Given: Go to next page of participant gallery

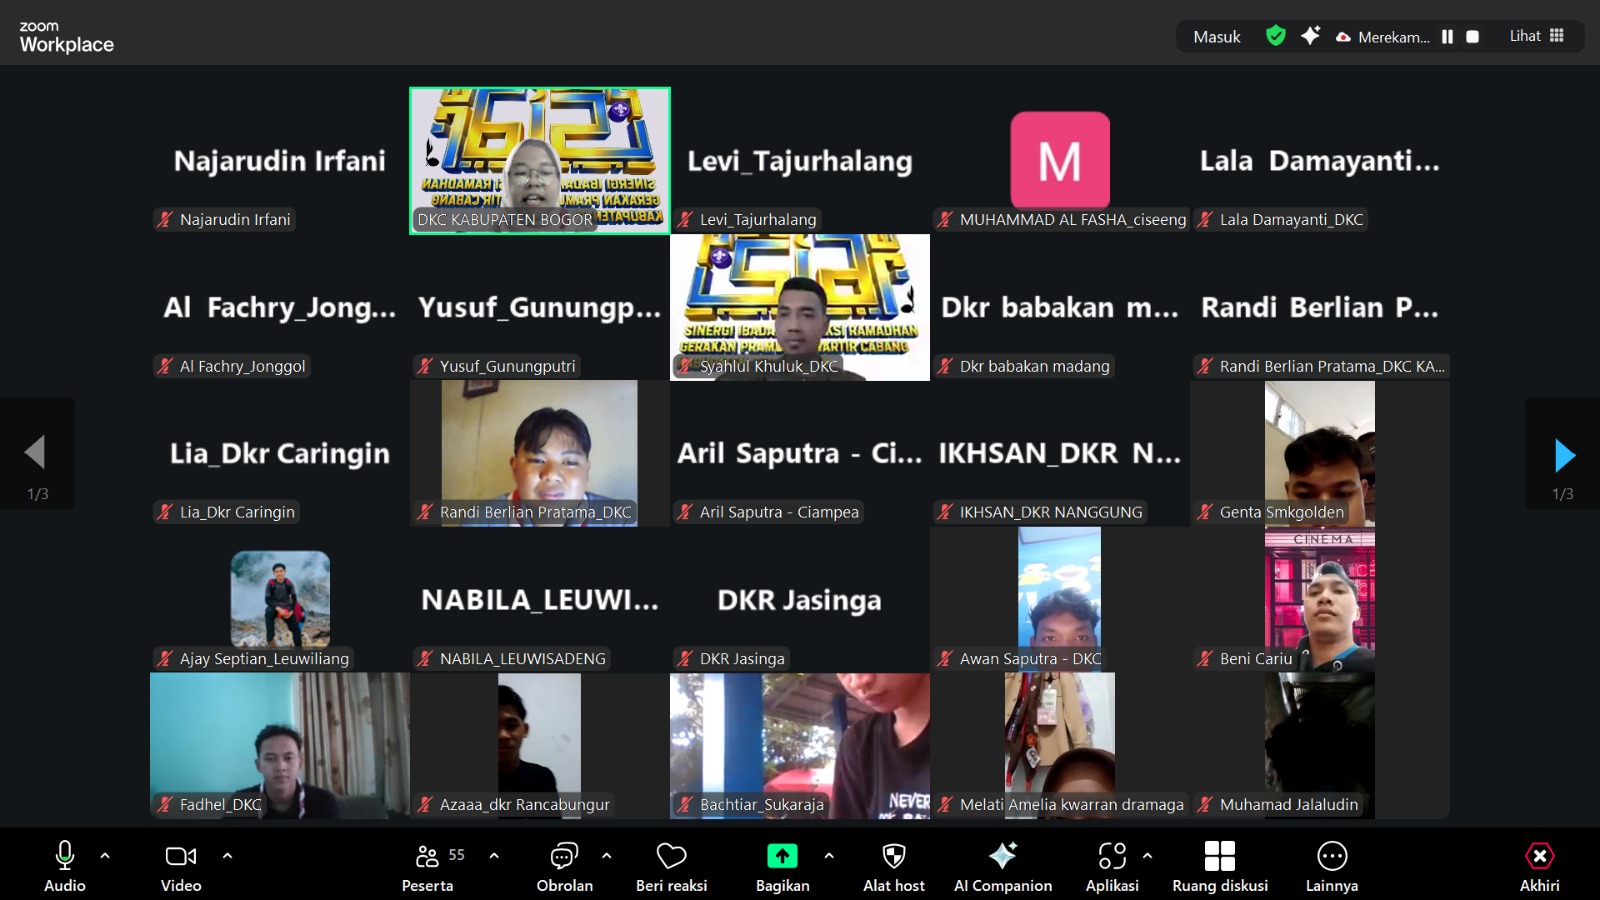Looking at the screenshot, I should point(1564,456).
